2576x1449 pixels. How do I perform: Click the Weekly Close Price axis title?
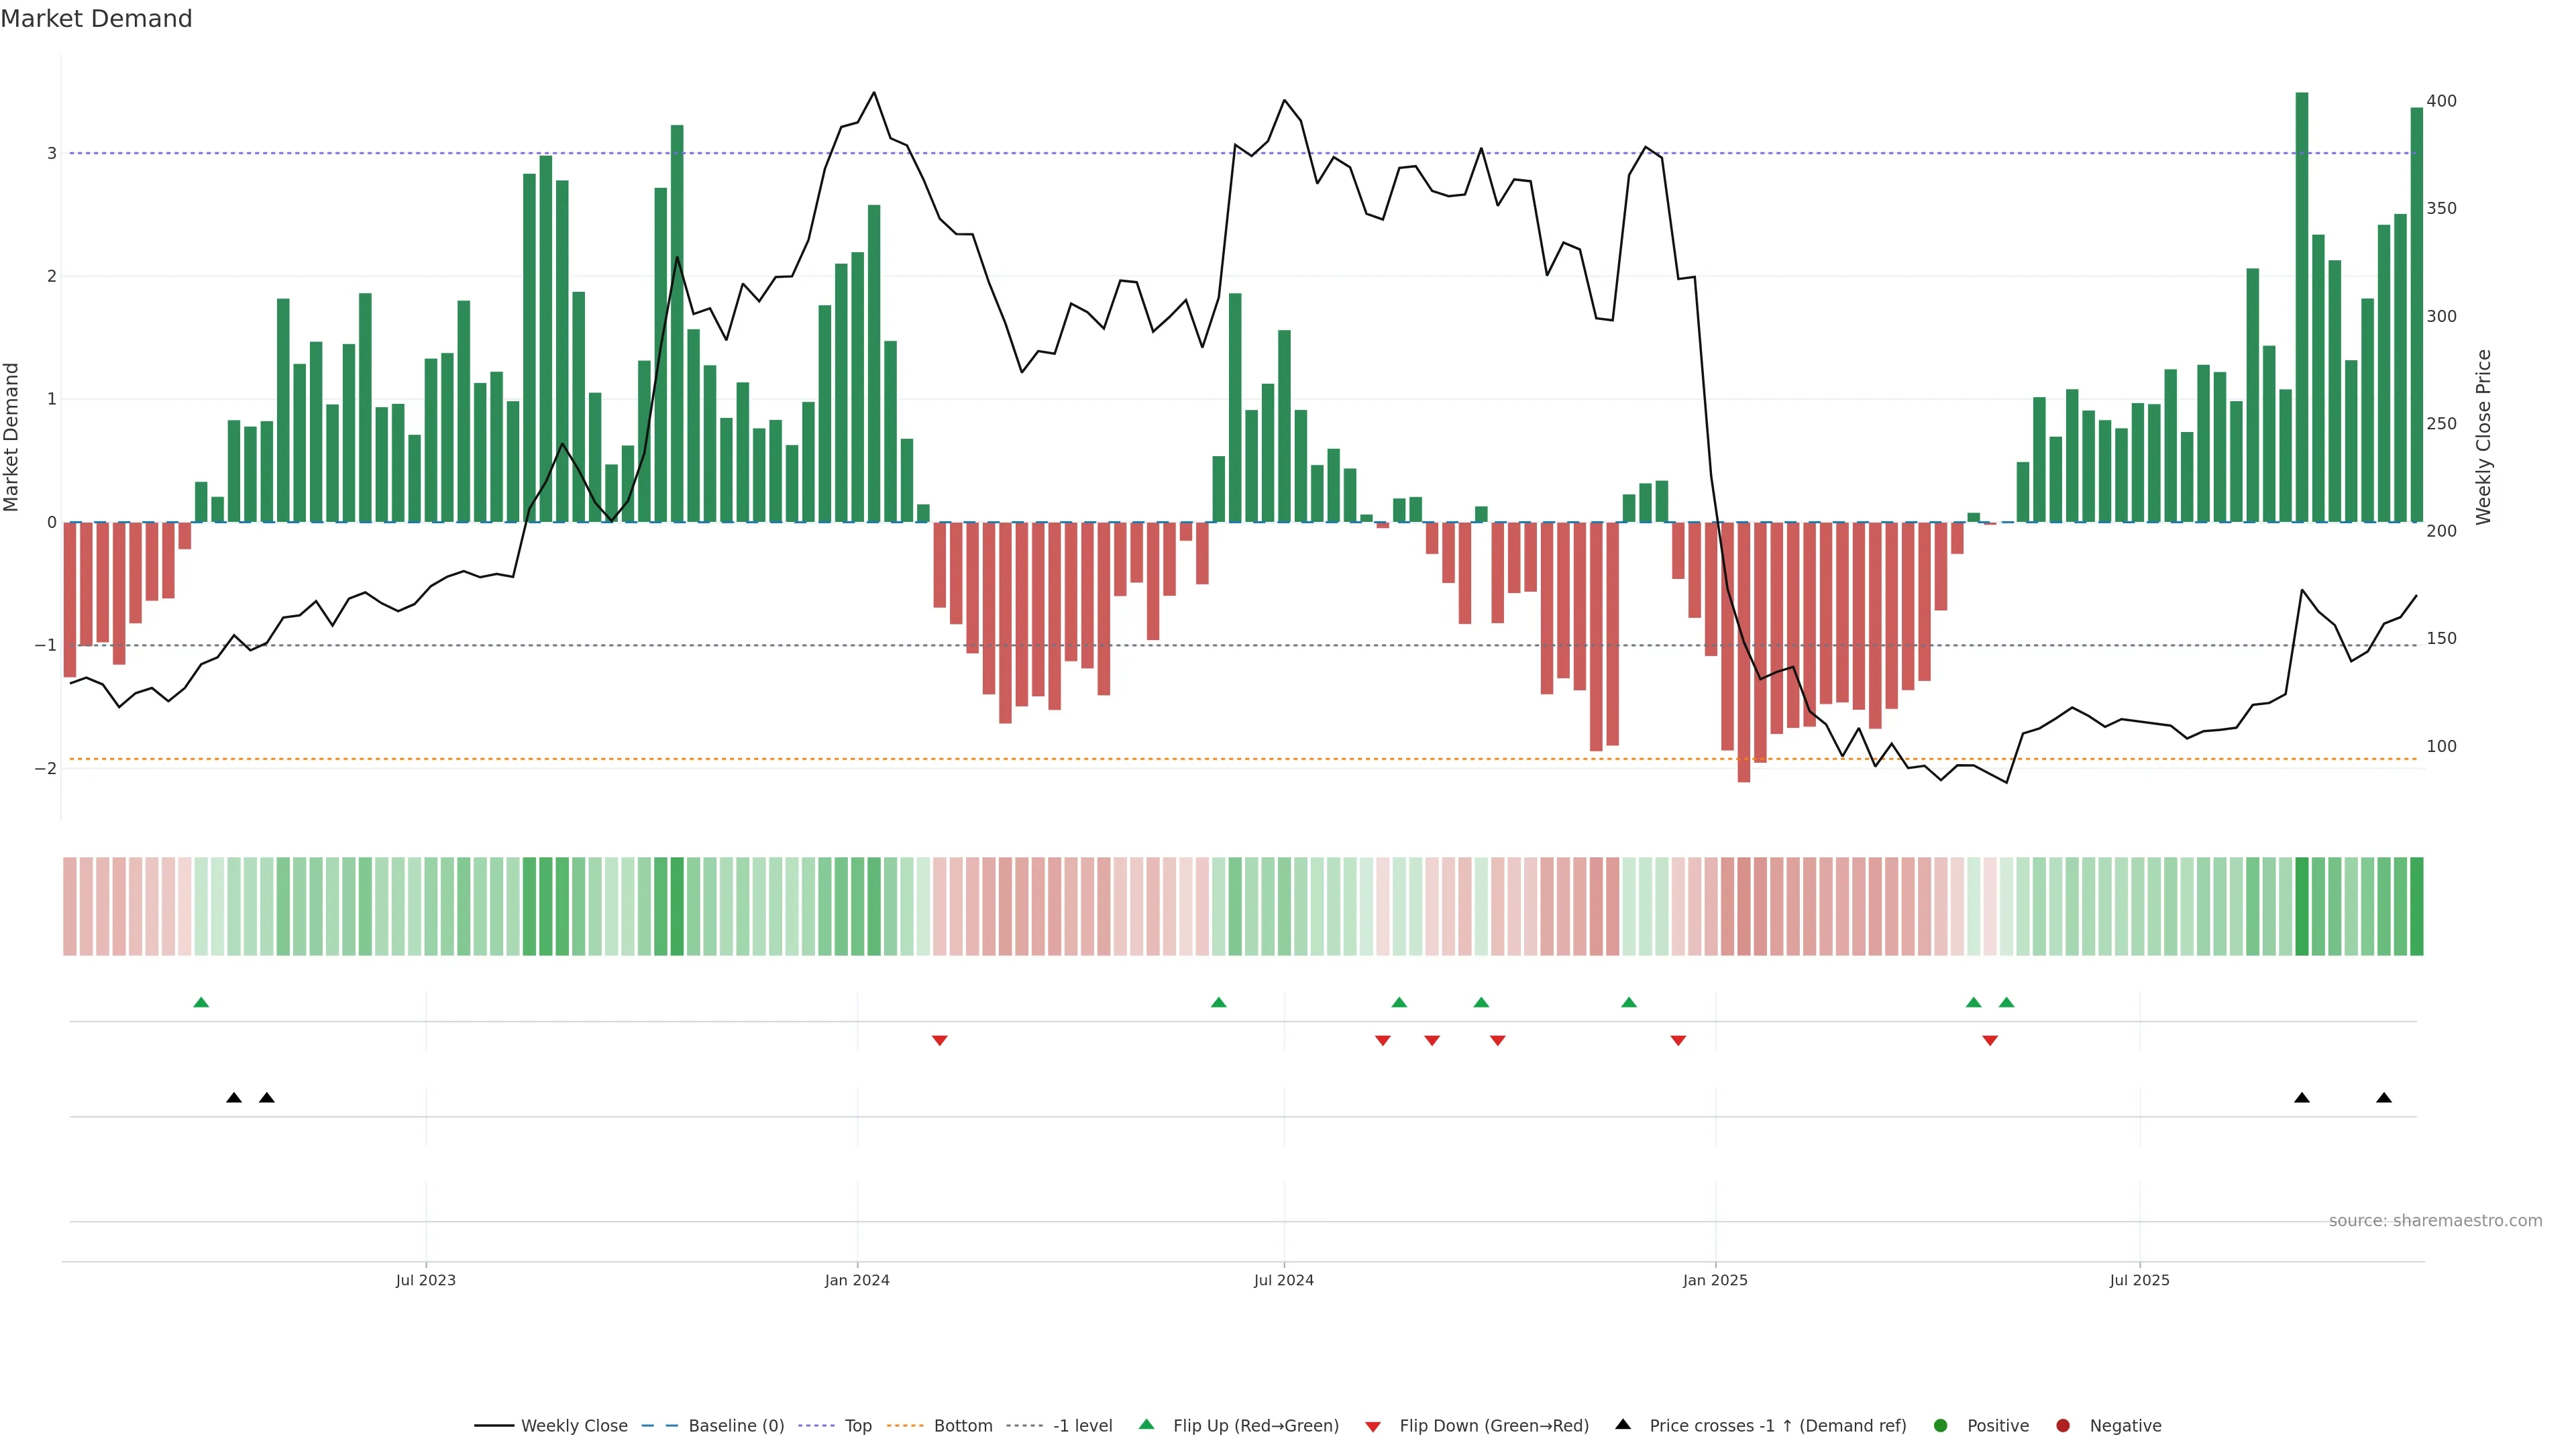click(x=2484, y=437)
